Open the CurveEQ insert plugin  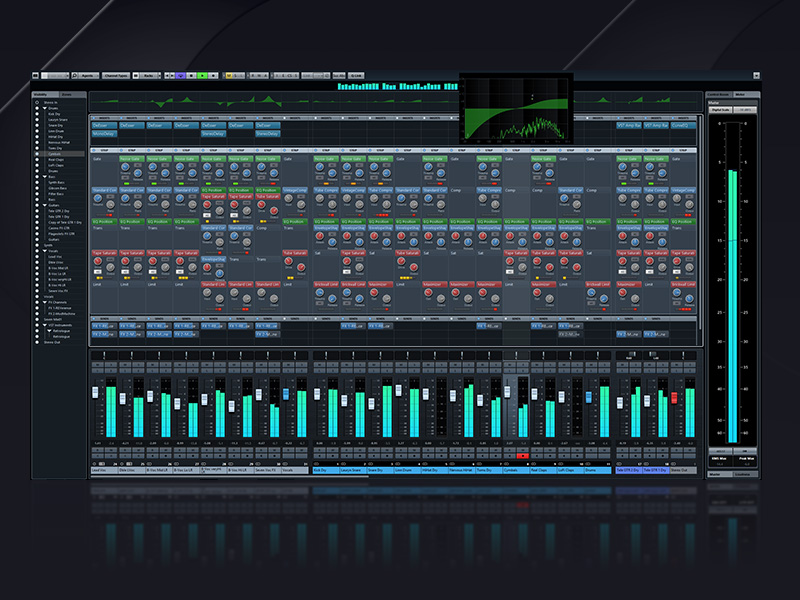682,125
